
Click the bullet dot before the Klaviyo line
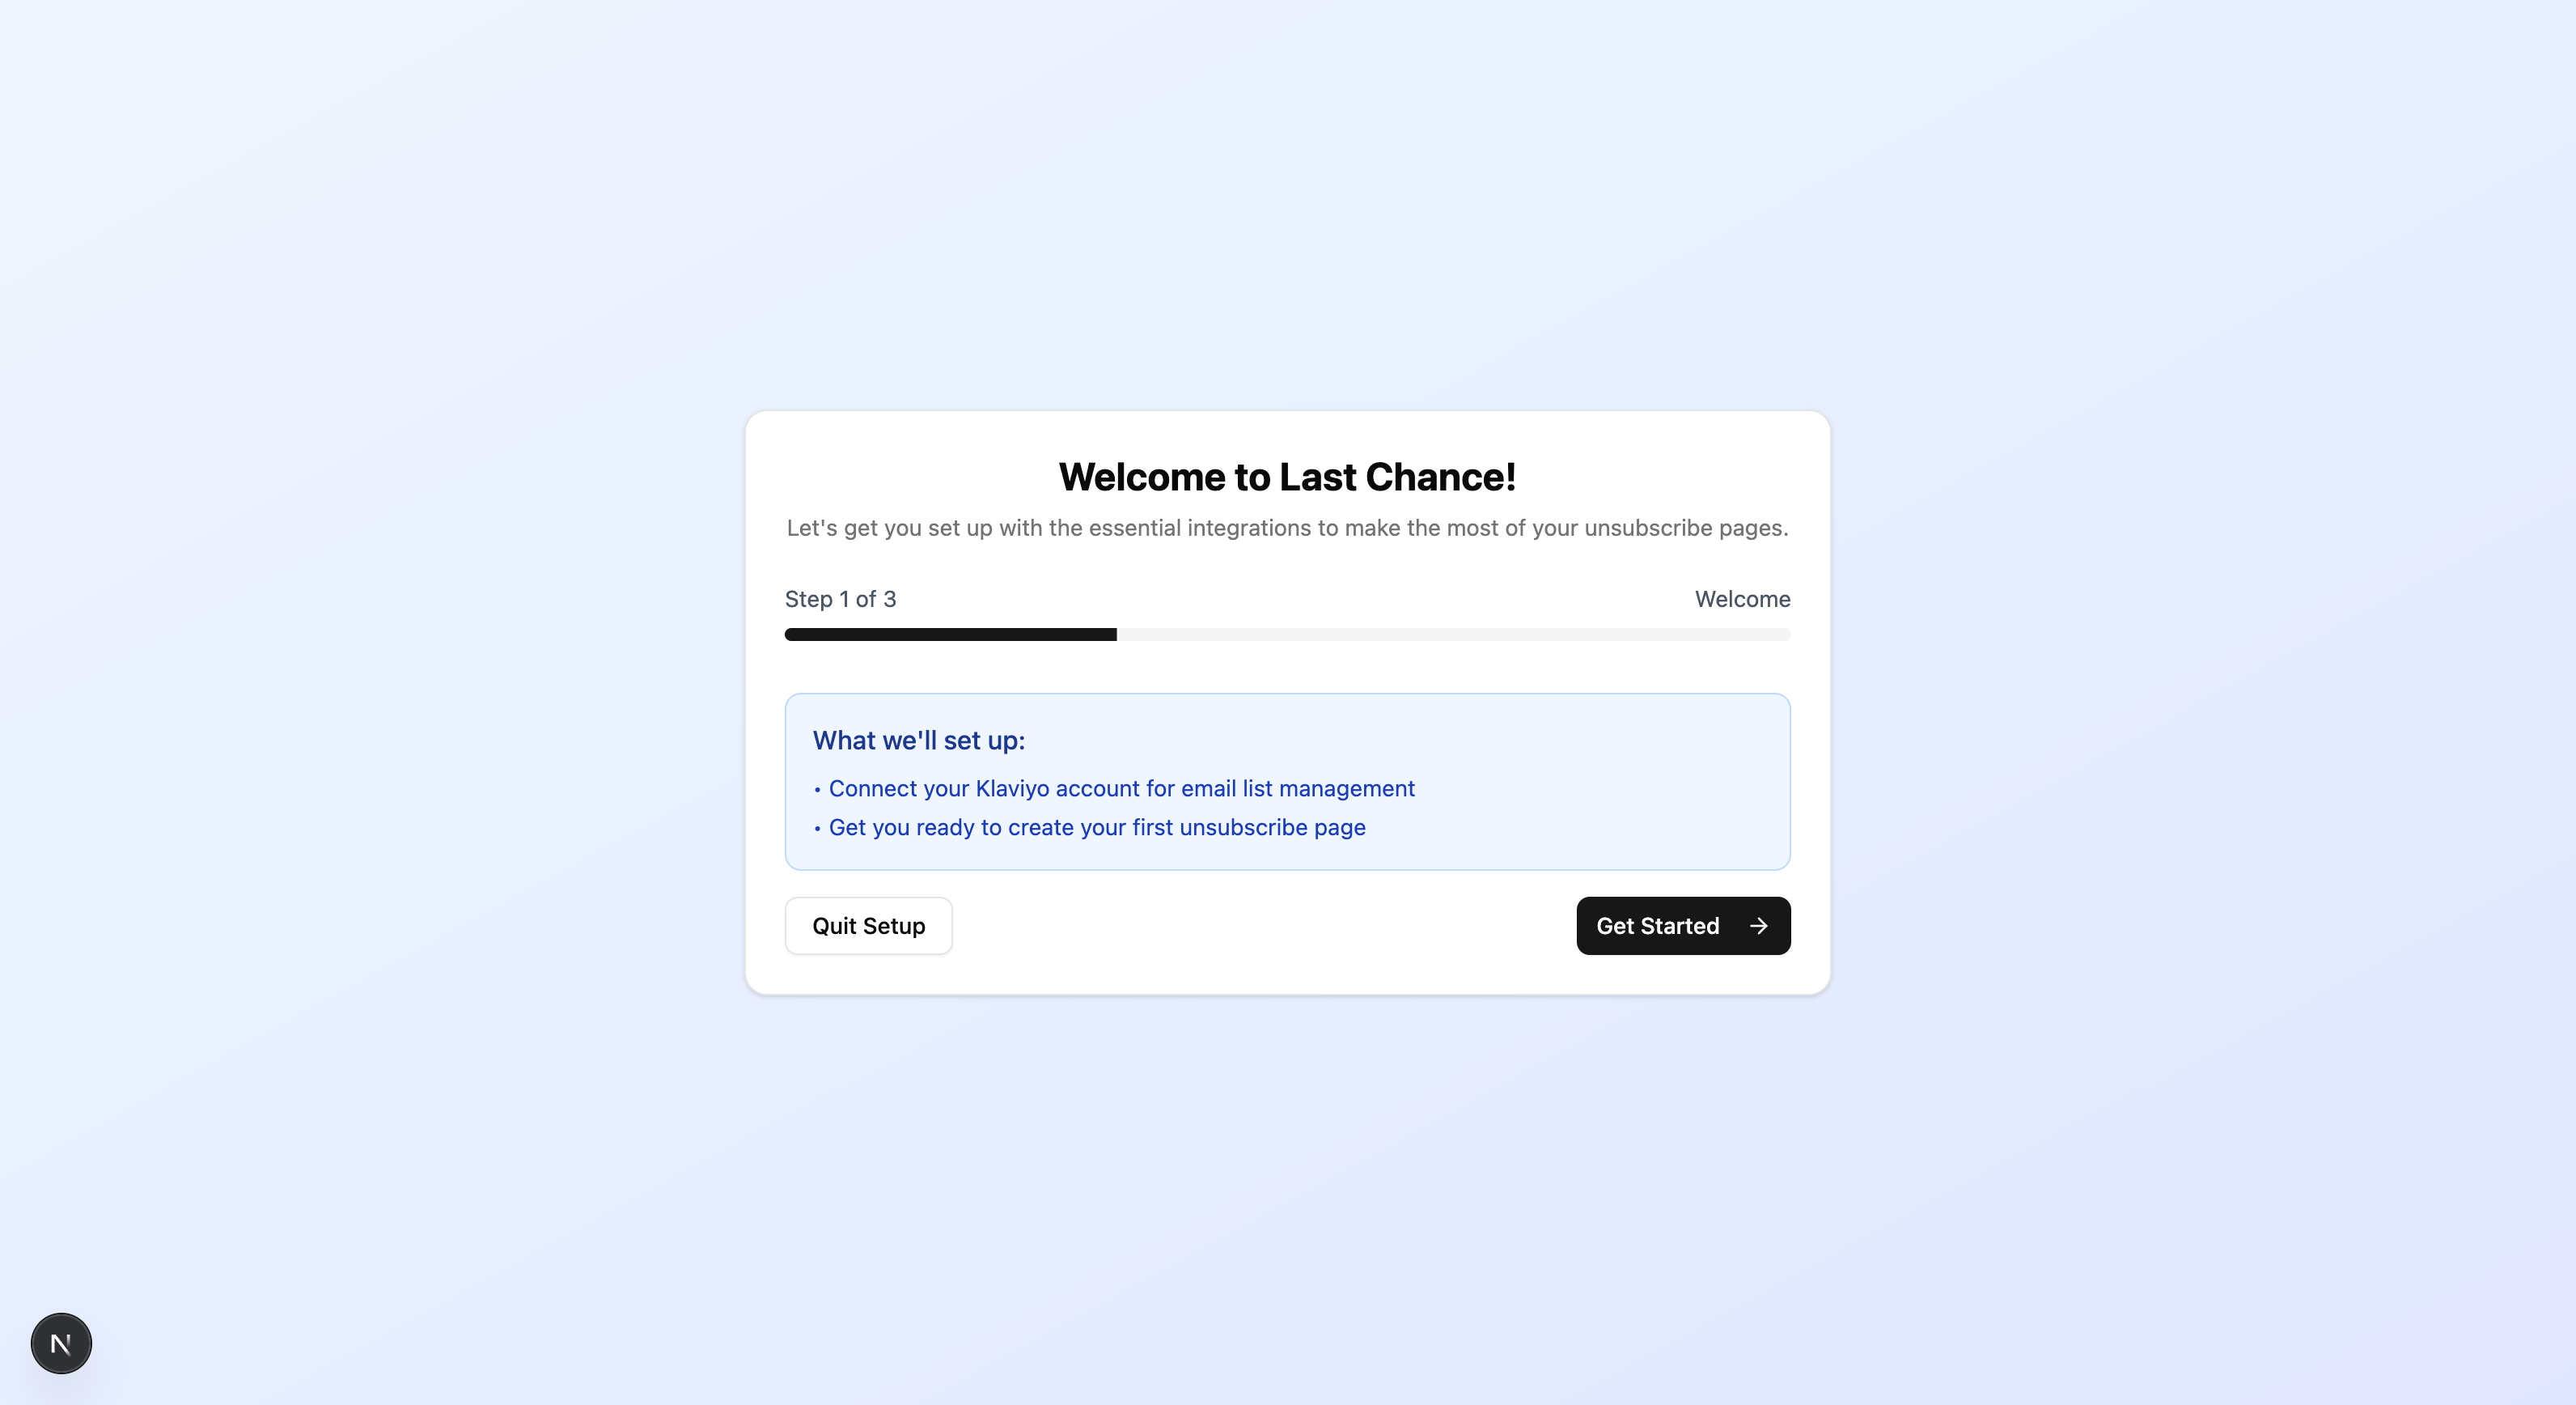pyautogui.click(x=817, y=790)
